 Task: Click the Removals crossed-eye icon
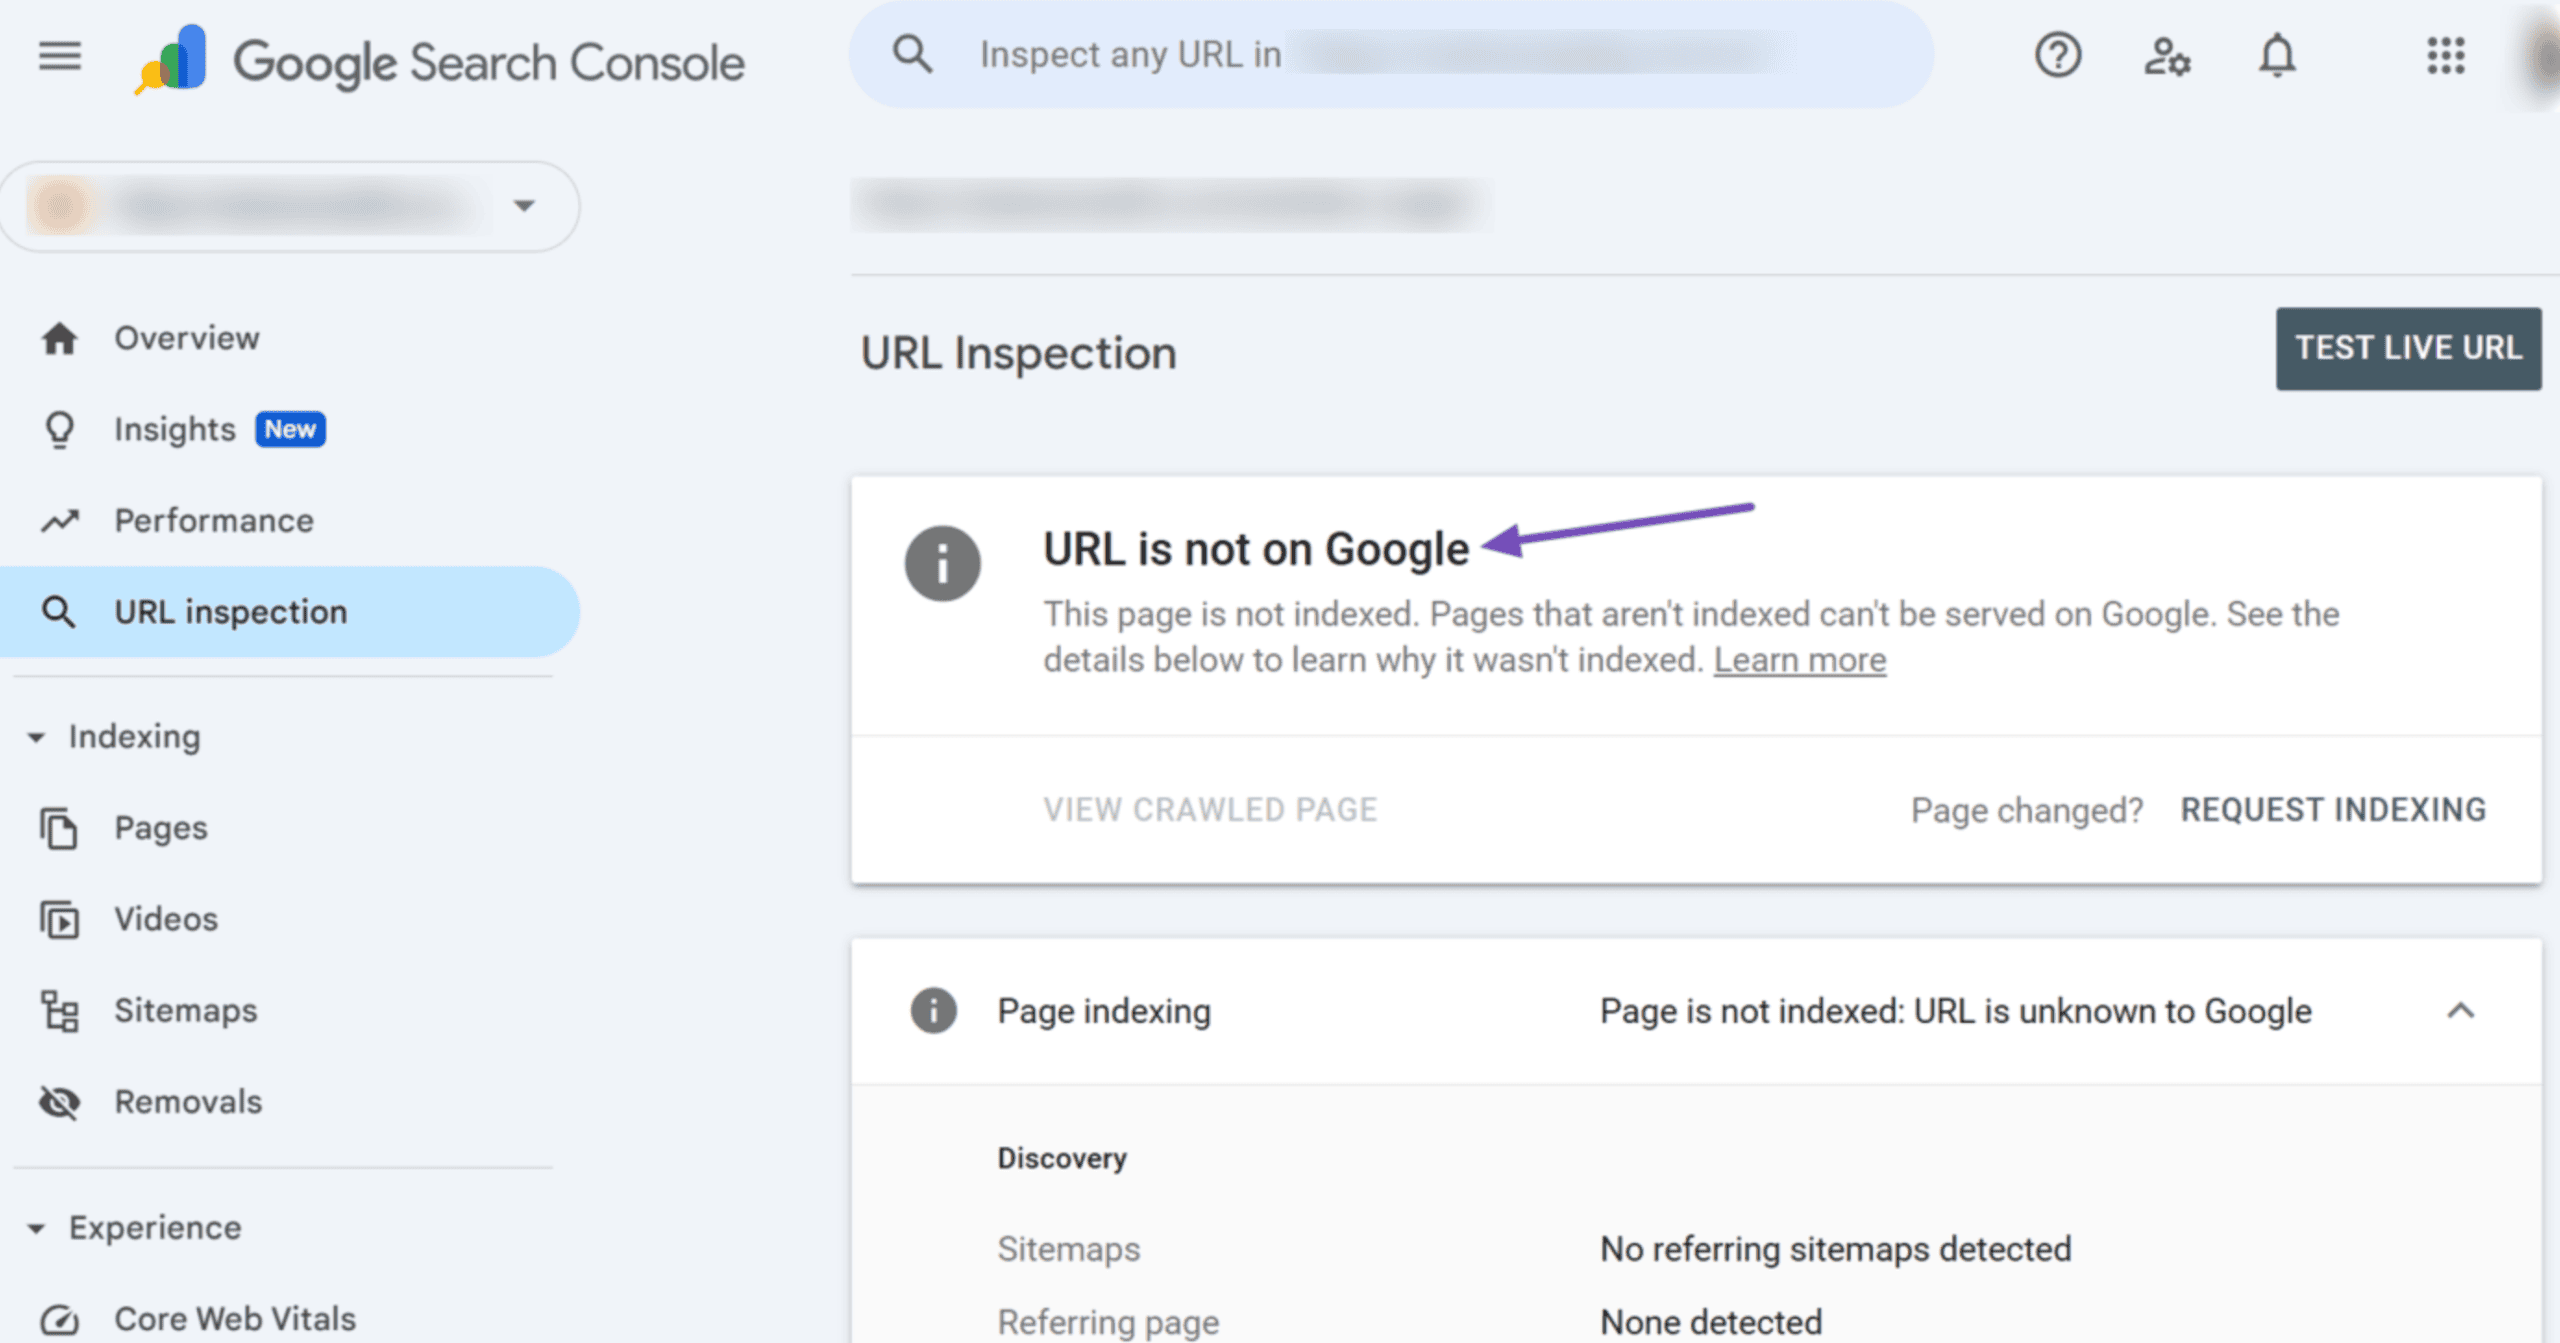click(x=59, y=1102)
